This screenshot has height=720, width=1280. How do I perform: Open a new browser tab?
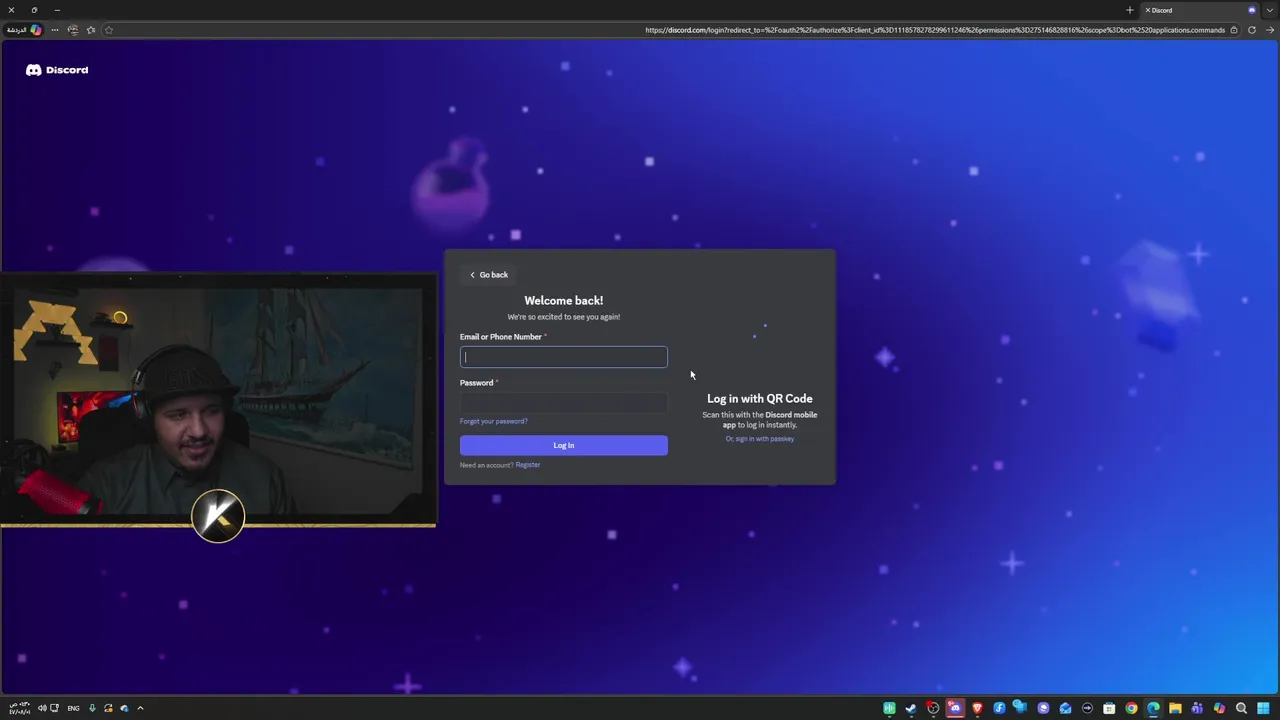tap(1130, 10)
